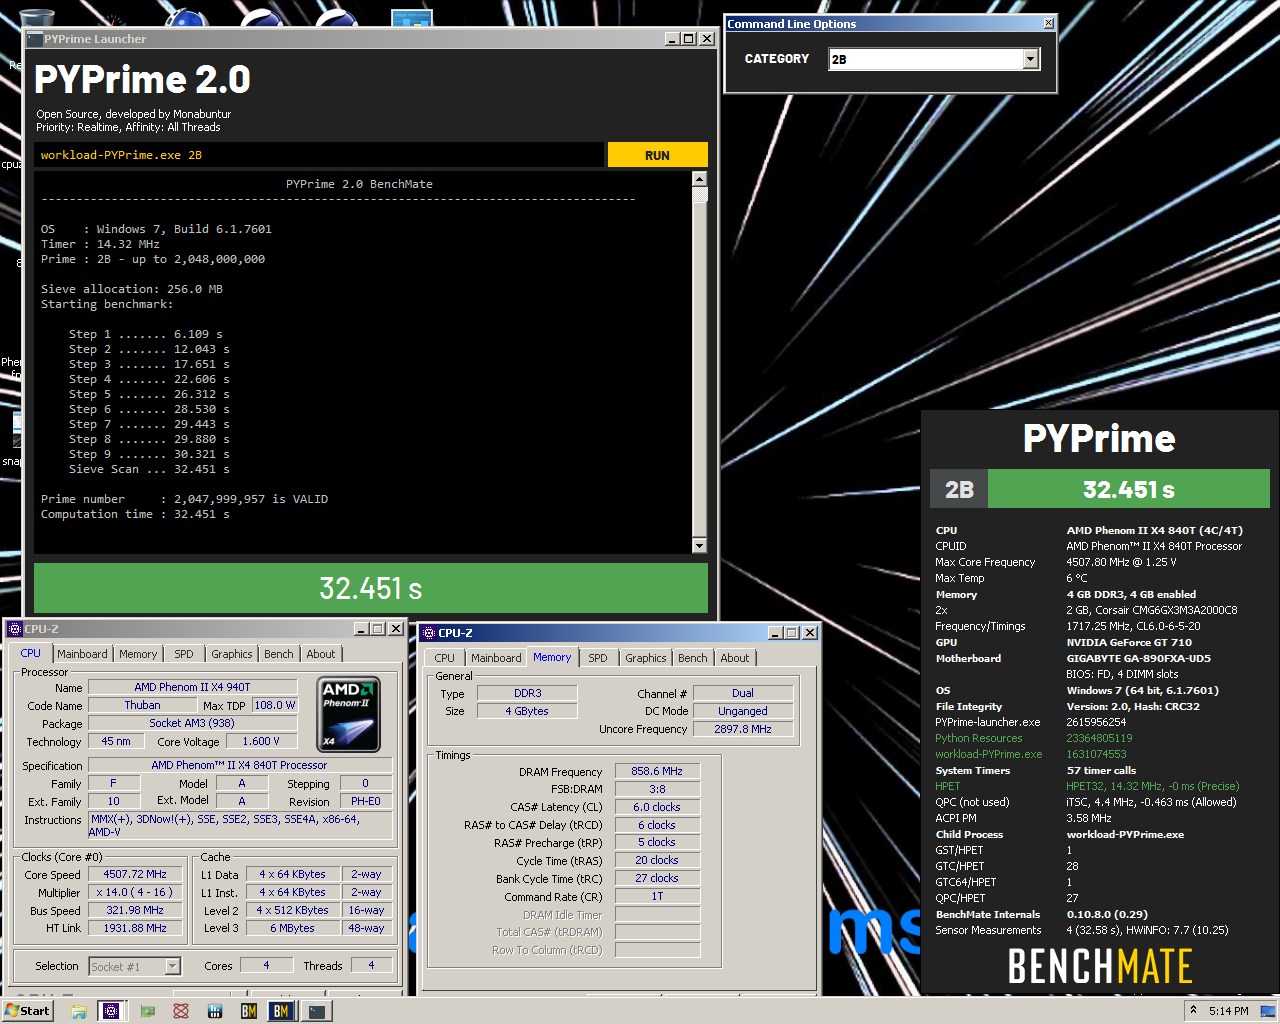The width and height of the screenshot is (1280, 1024).
Task: Select Memory tab in right CPU-Z window
Action: (552, 657)
